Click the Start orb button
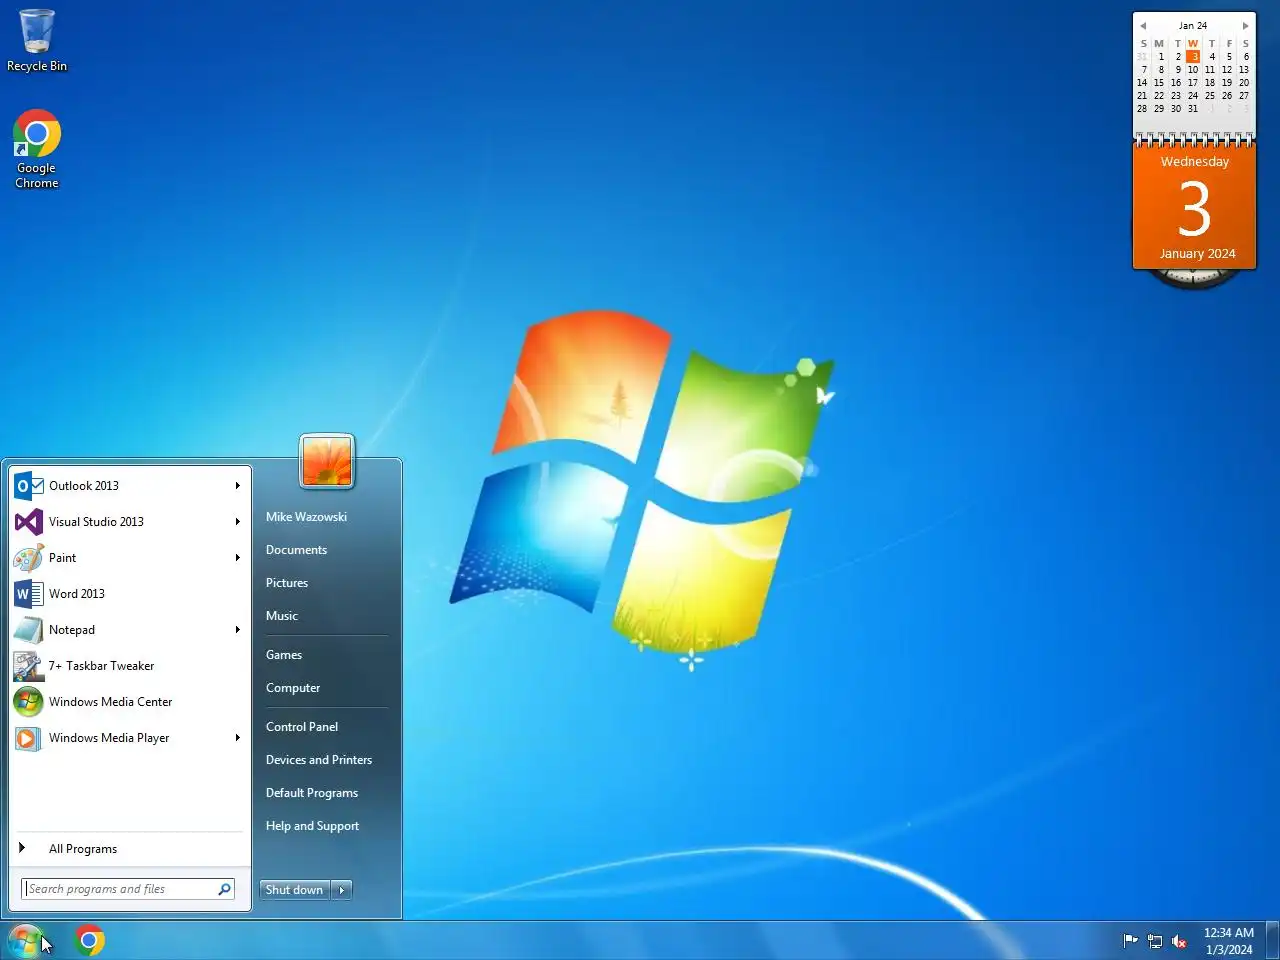The height and width of the screenshot is (960, 1280). [x=25, y=940]
